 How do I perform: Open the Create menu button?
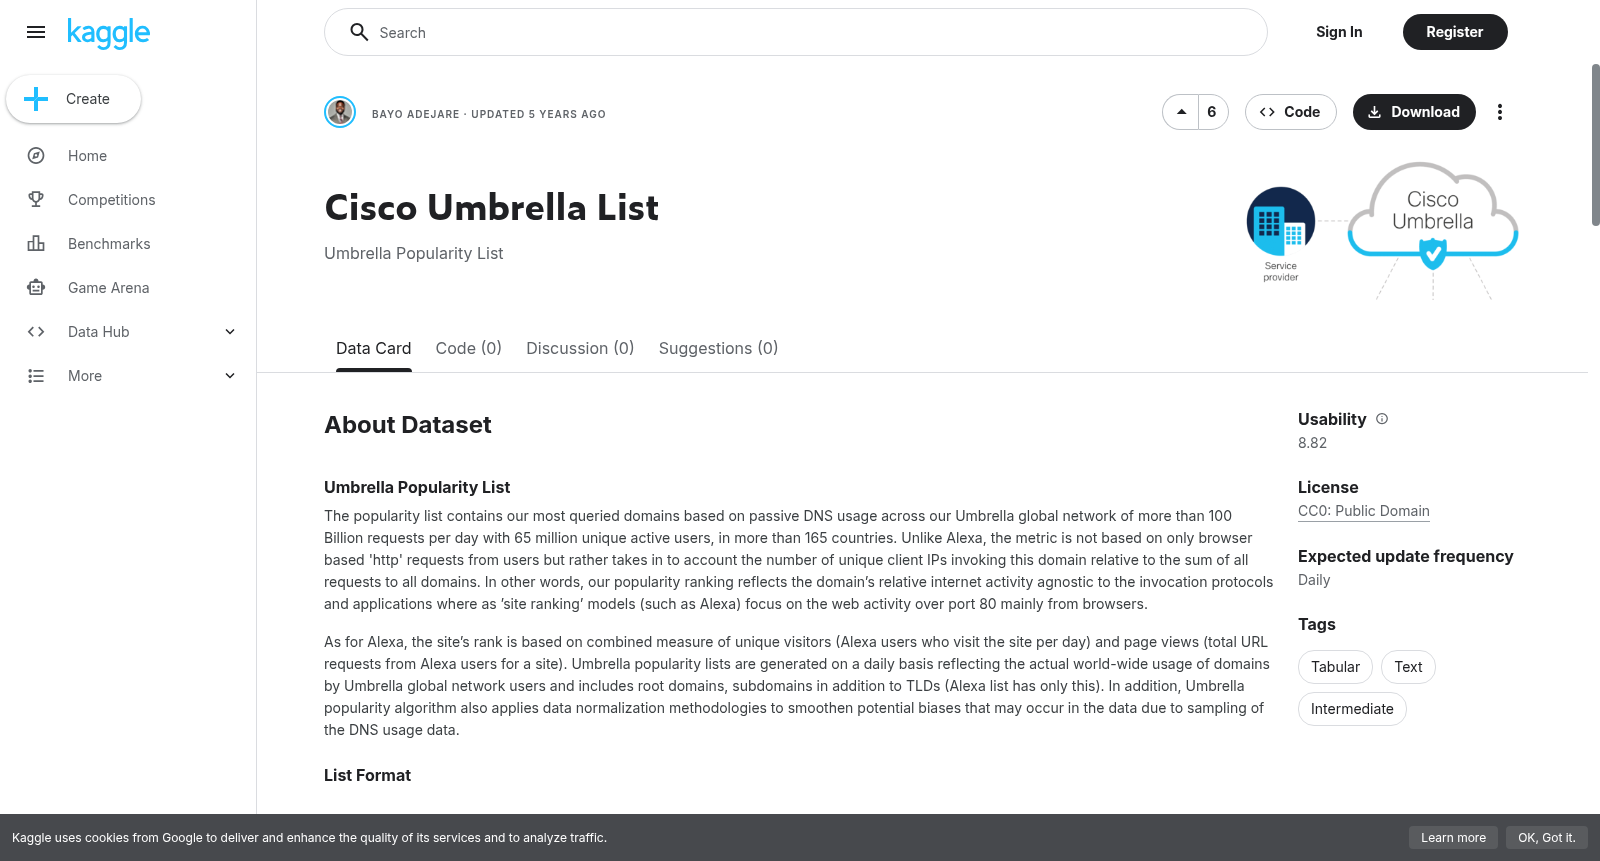coord(74,99)
